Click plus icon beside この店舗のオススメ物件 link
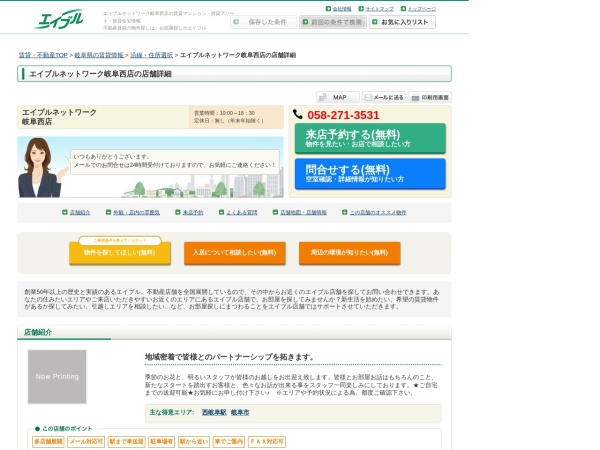The width and height of the screenshot is (600, 450). [344, 212]
